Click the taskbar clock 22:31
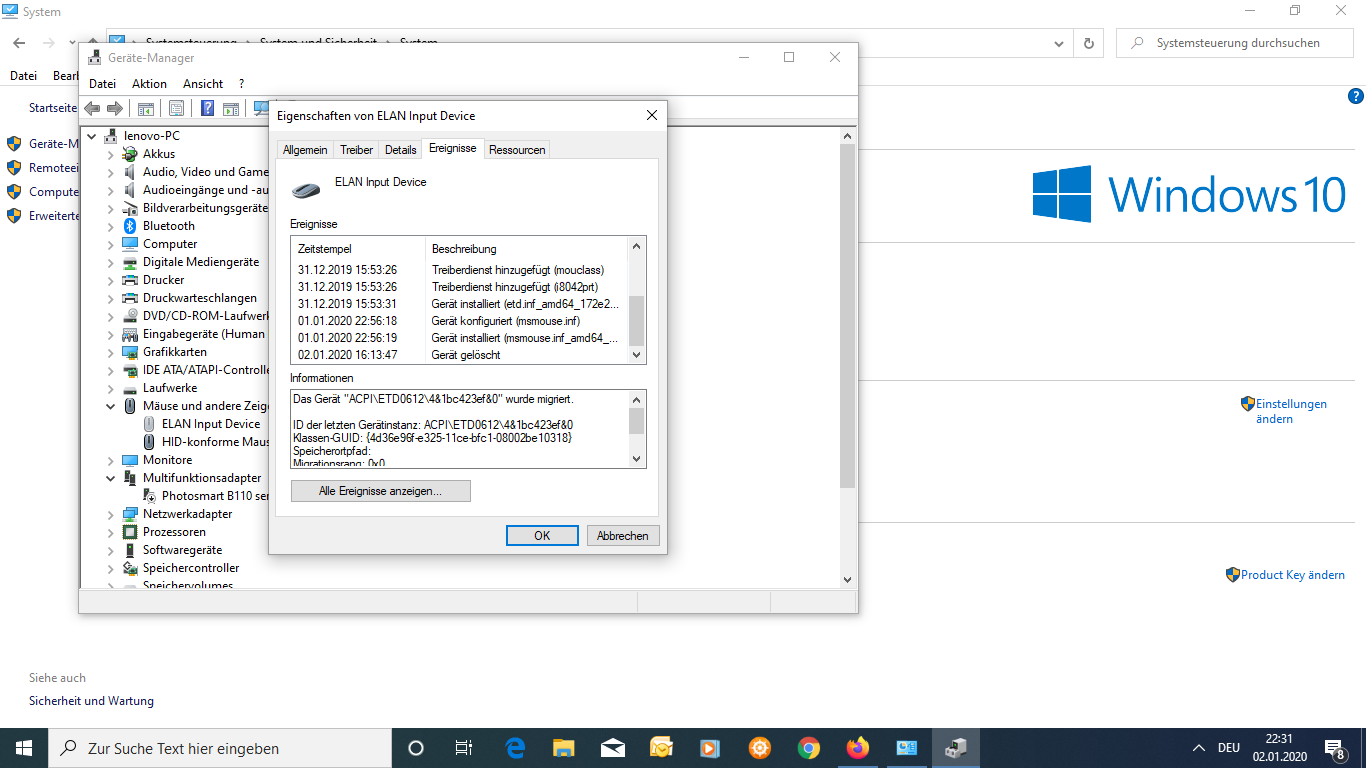 [x=1279, y=748]
